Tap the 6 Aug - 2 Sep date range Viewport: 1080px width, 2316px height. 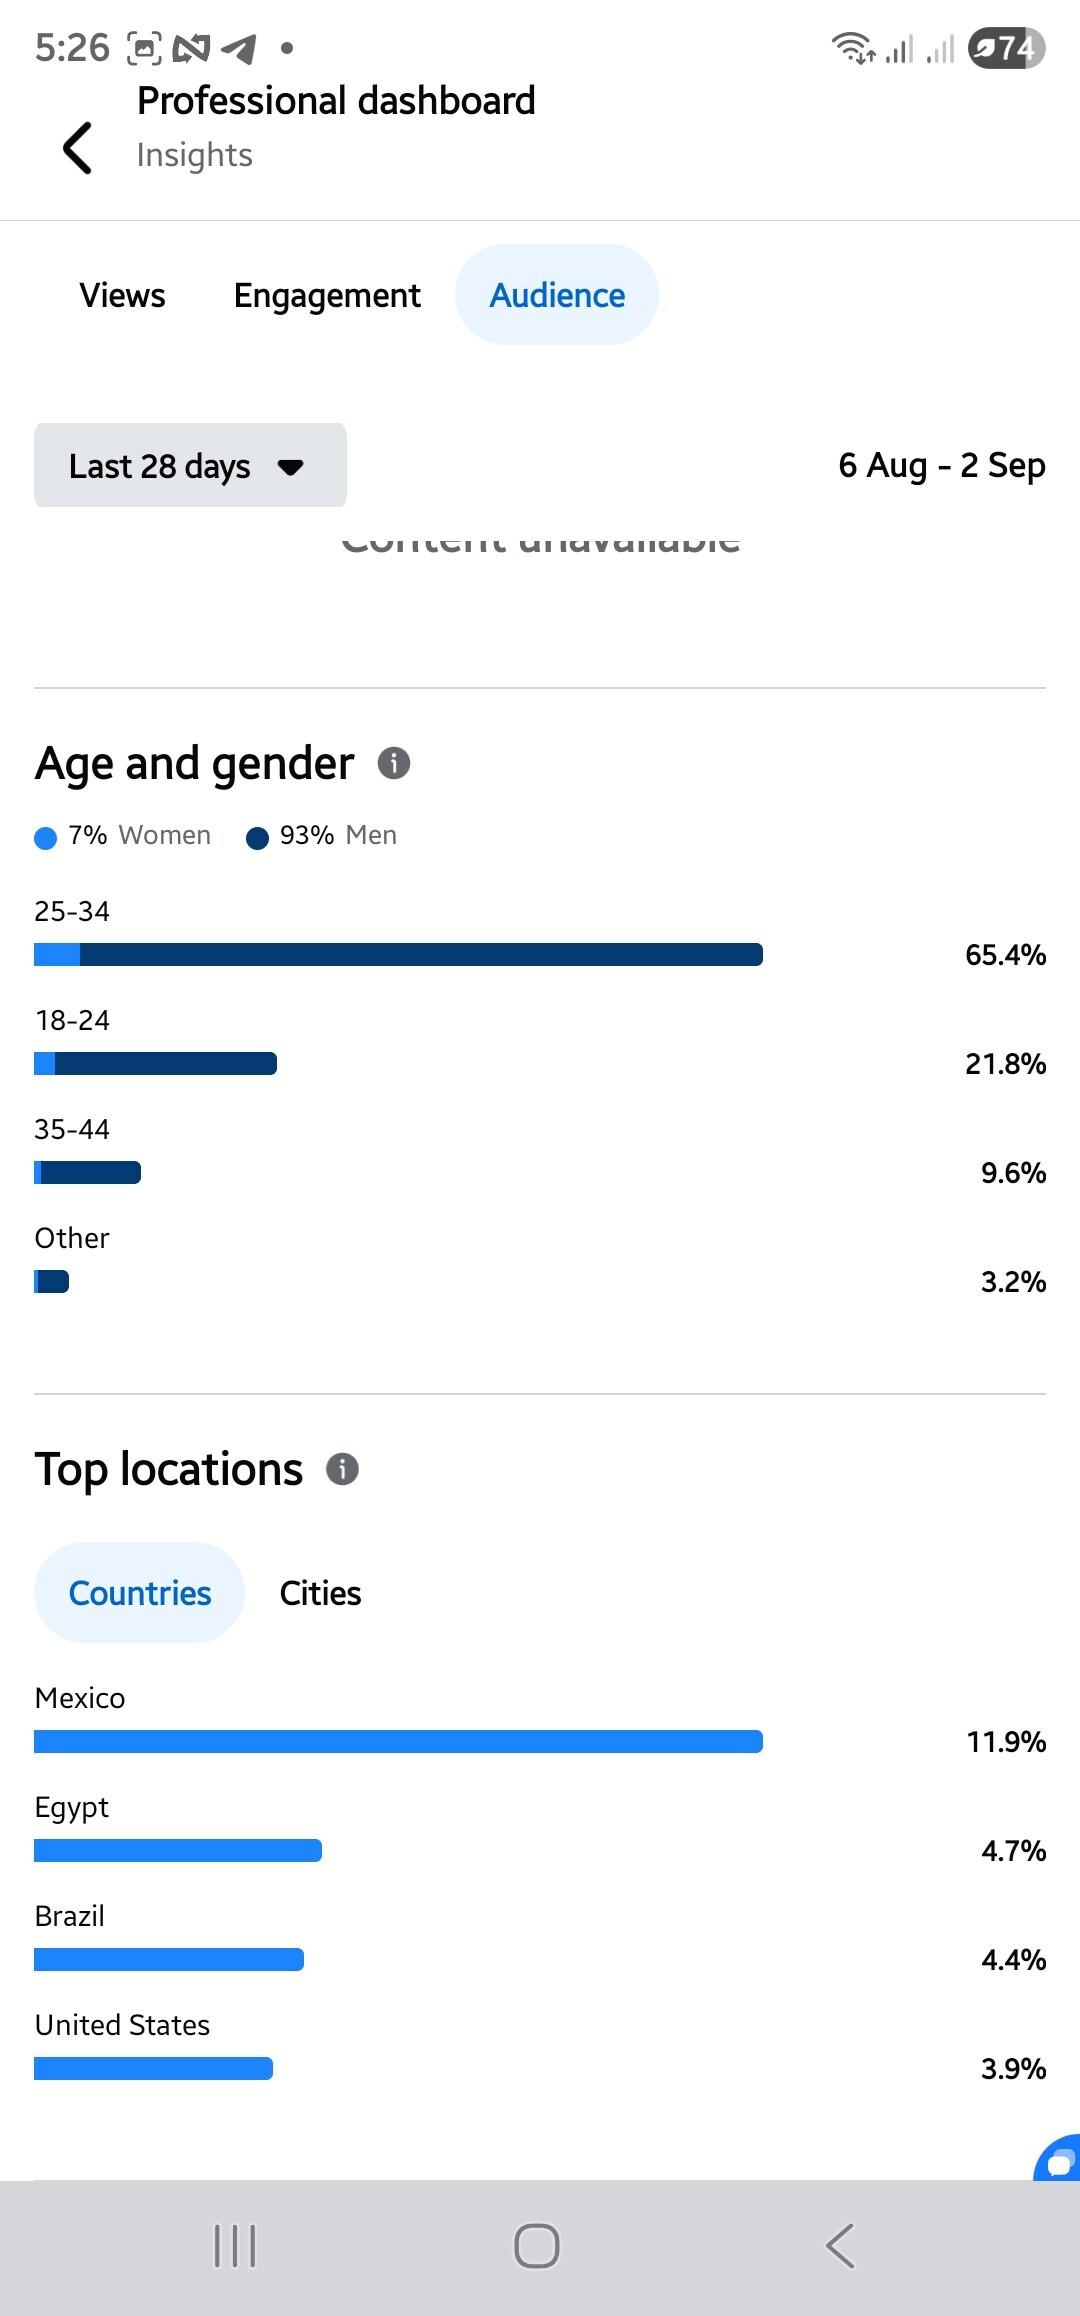click(941, 465)
